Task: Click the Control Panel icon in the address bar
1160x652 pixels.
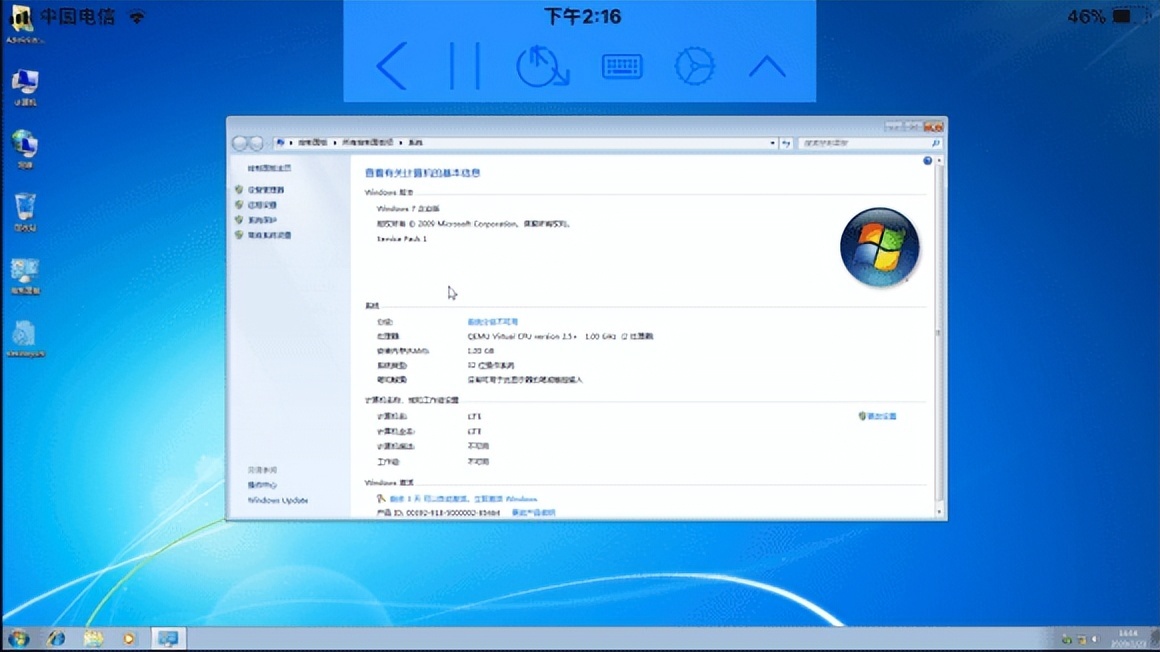Action: click(x=280, y=143)
